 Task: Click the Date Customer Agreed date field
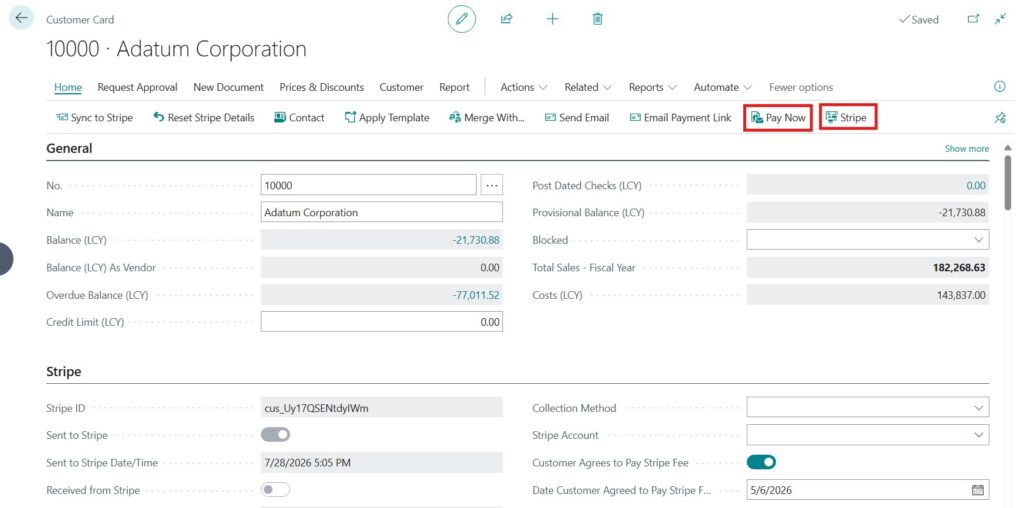coord(867,490)
